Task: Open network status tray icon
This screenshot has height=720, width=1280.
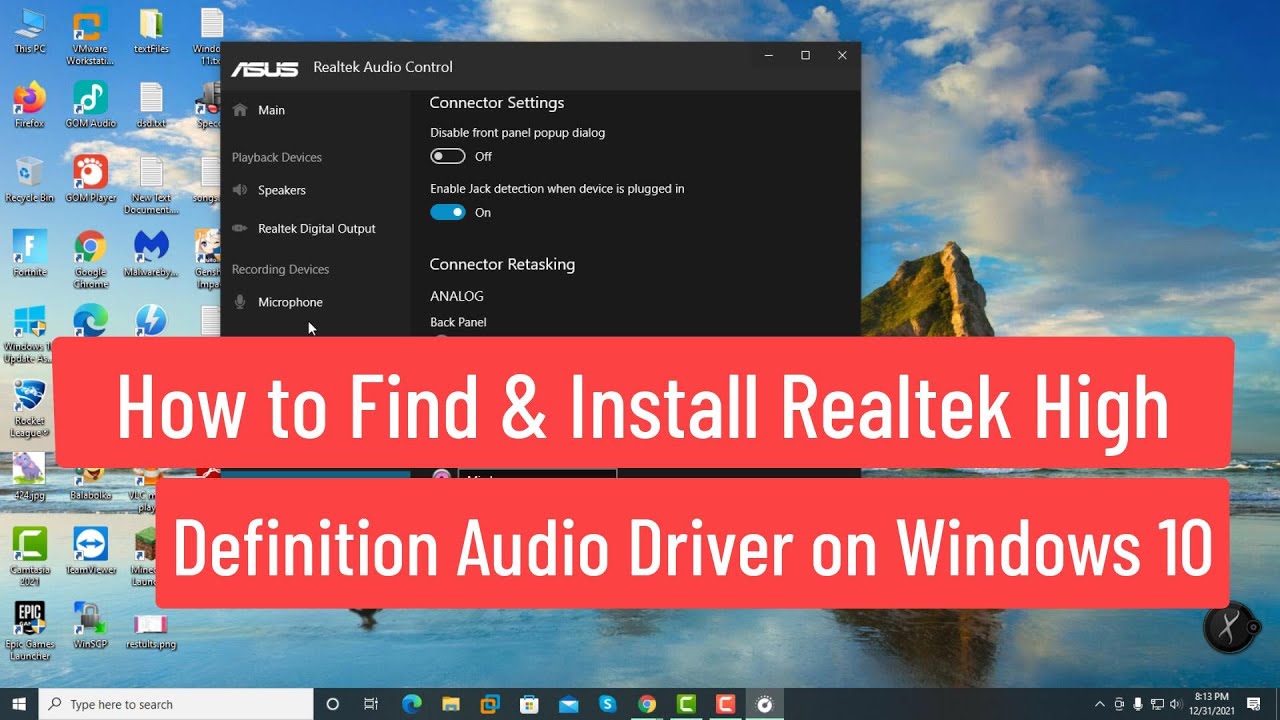Action: point(1157,704)
